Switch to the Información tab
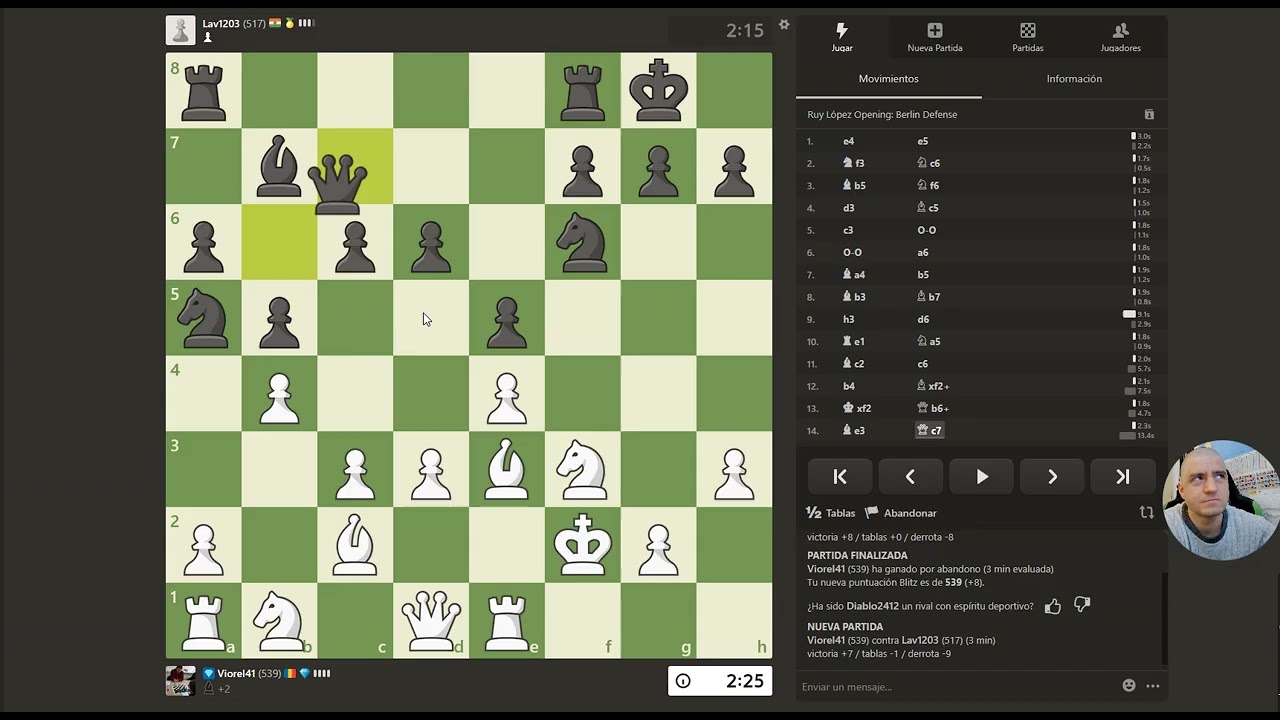The width and height of the screenshot is (1280, 720). [x=1074, y=79]
